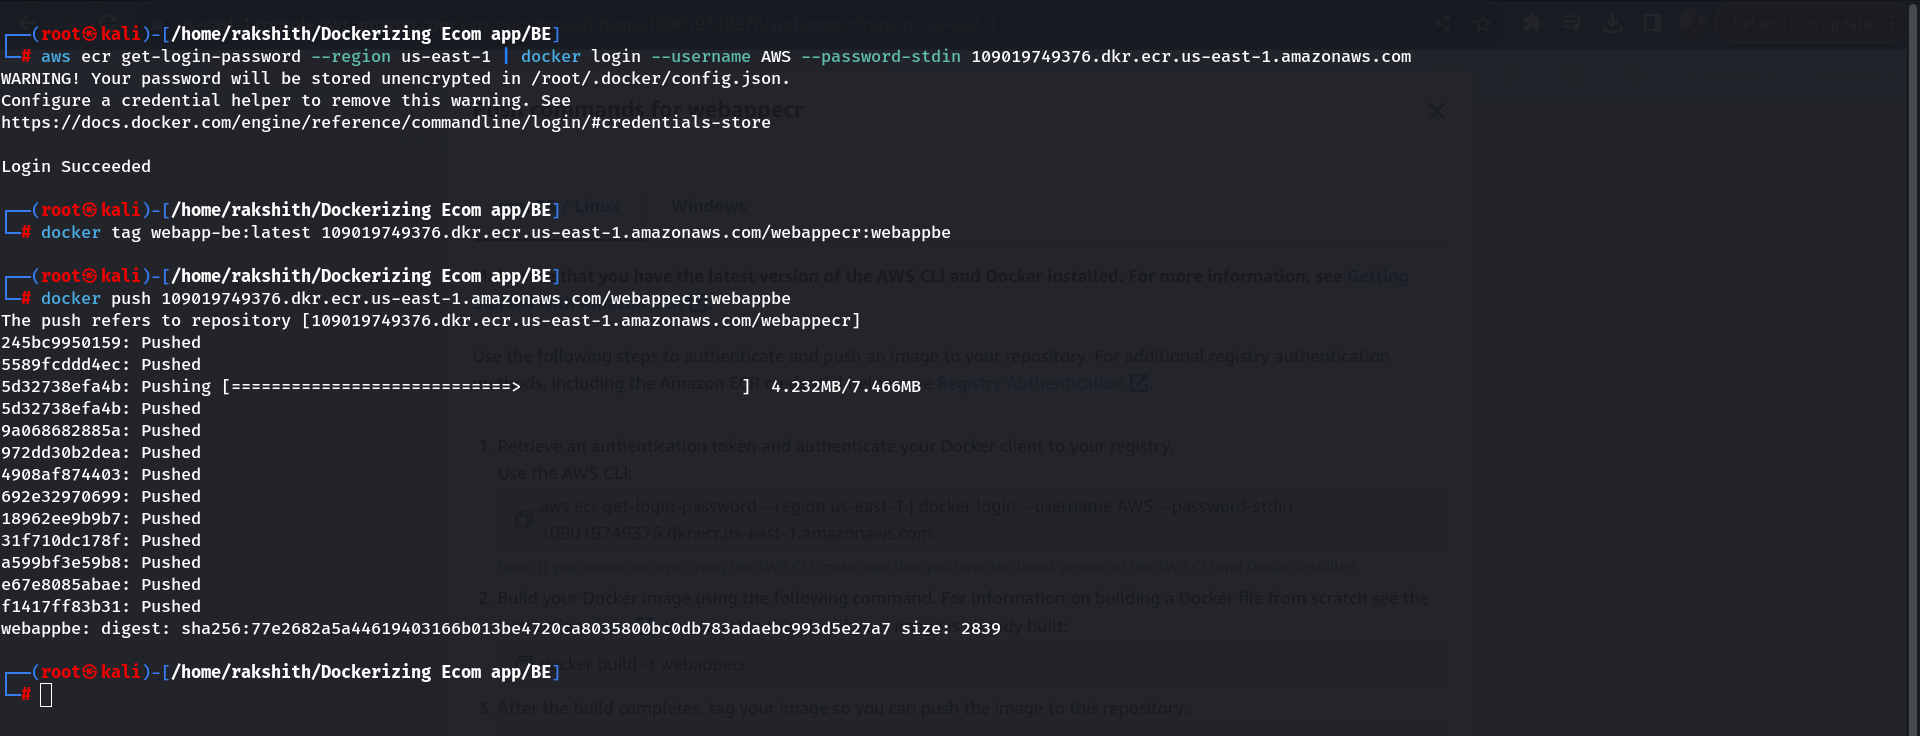The image size is (1920, 736).
Task: Switch to the Windows tab
Action: pos(708,206)
